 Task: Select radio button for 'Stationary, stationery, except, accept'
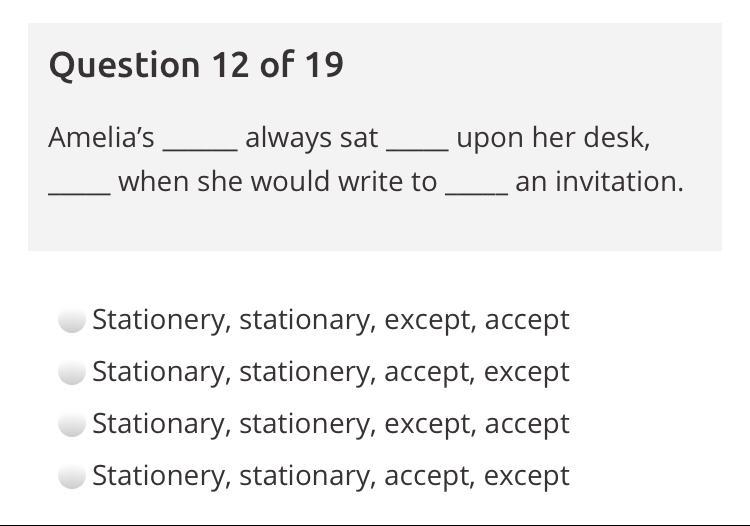[71, 425]
